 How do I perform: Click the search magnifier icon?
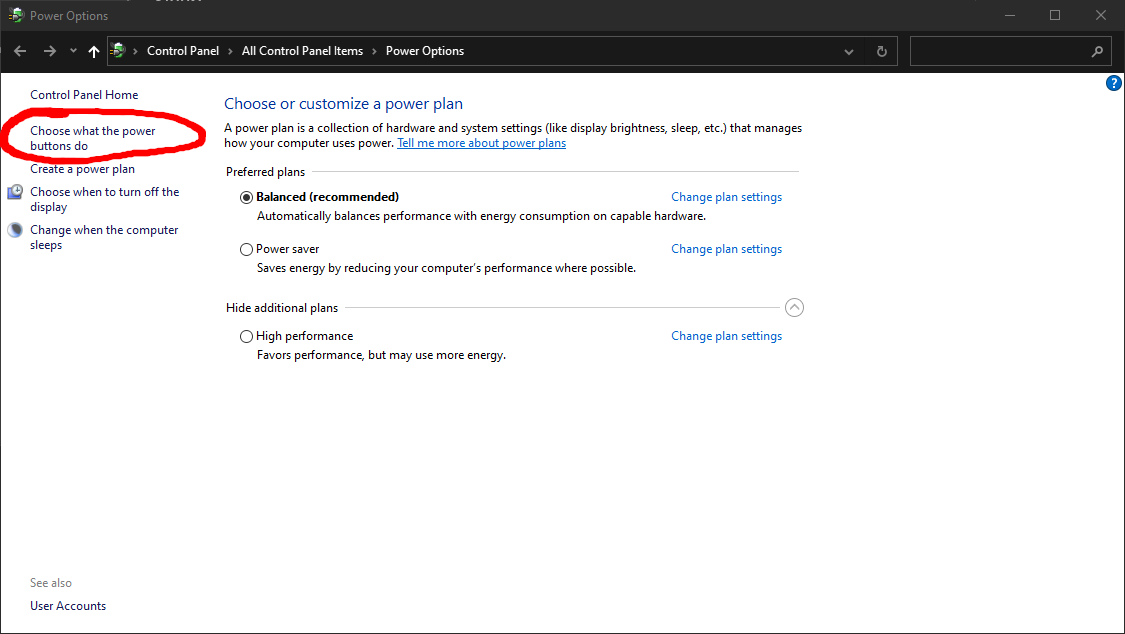pyautogui.click(x=1097, y=51)
